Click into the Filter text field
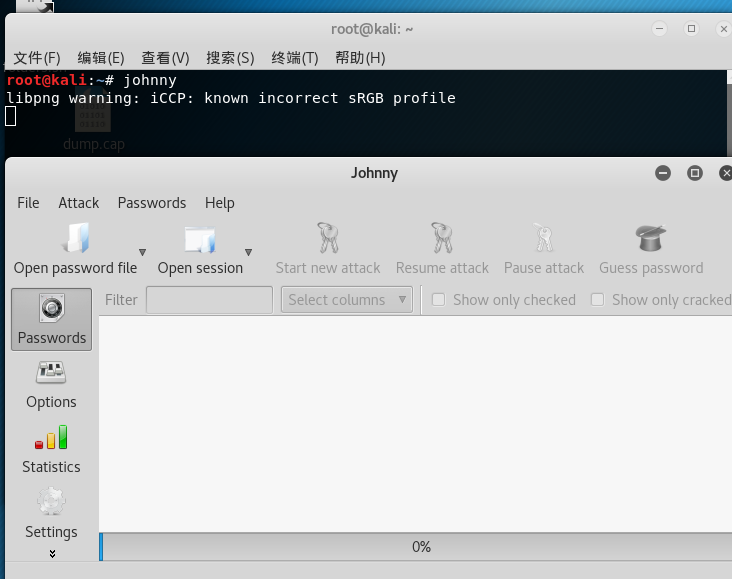 pyautogui.click(x=209, y=300)
